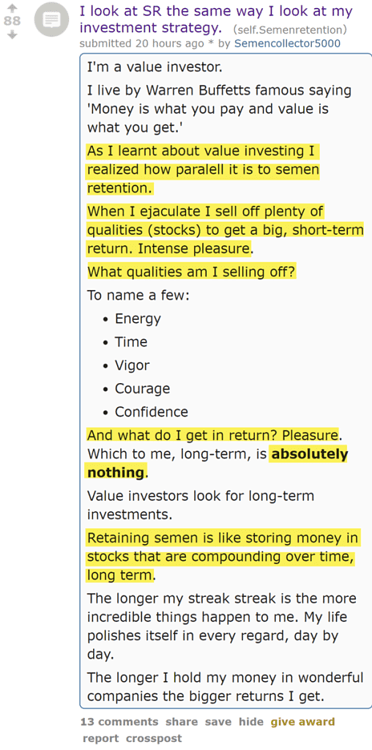Open the 13 comments link

tap(119, 722)
